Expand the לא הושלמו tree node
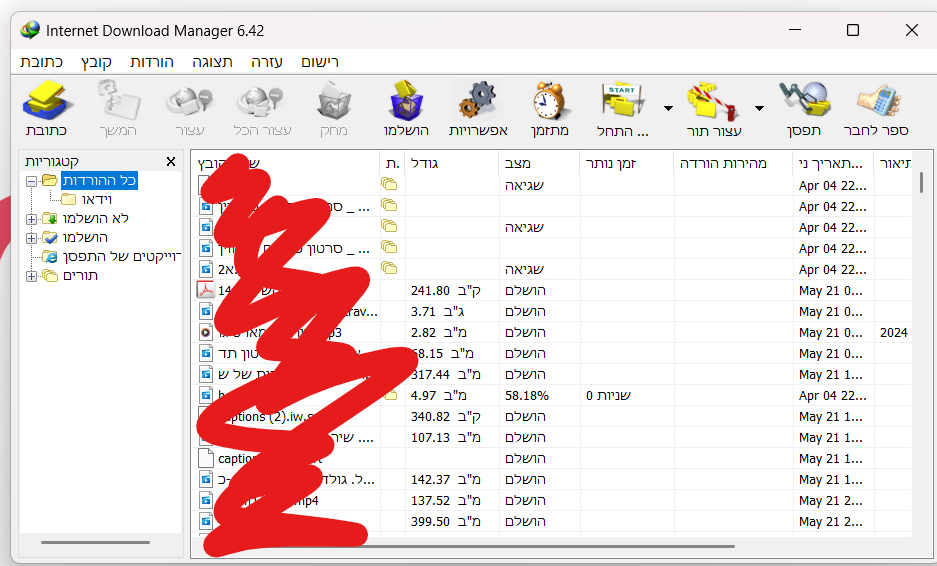The image size is (937, 566). click(32, 219)
